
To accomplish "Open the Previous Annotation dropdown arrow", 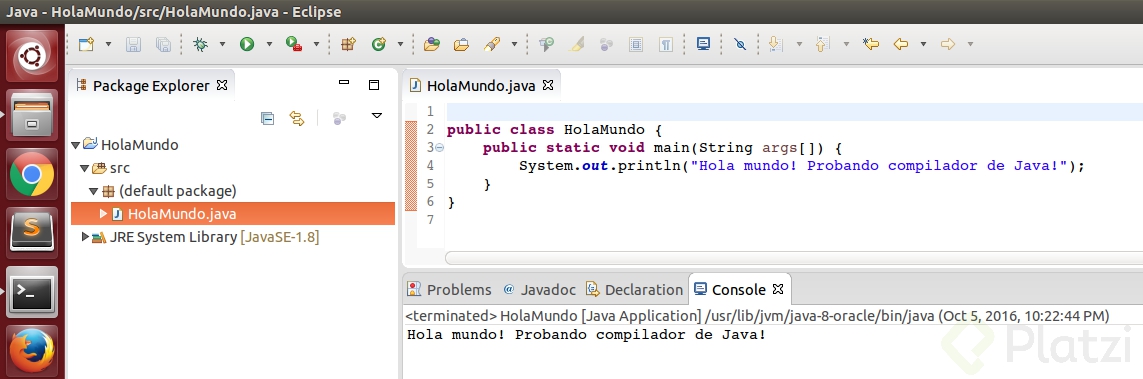I will click(x=846, y=44).
